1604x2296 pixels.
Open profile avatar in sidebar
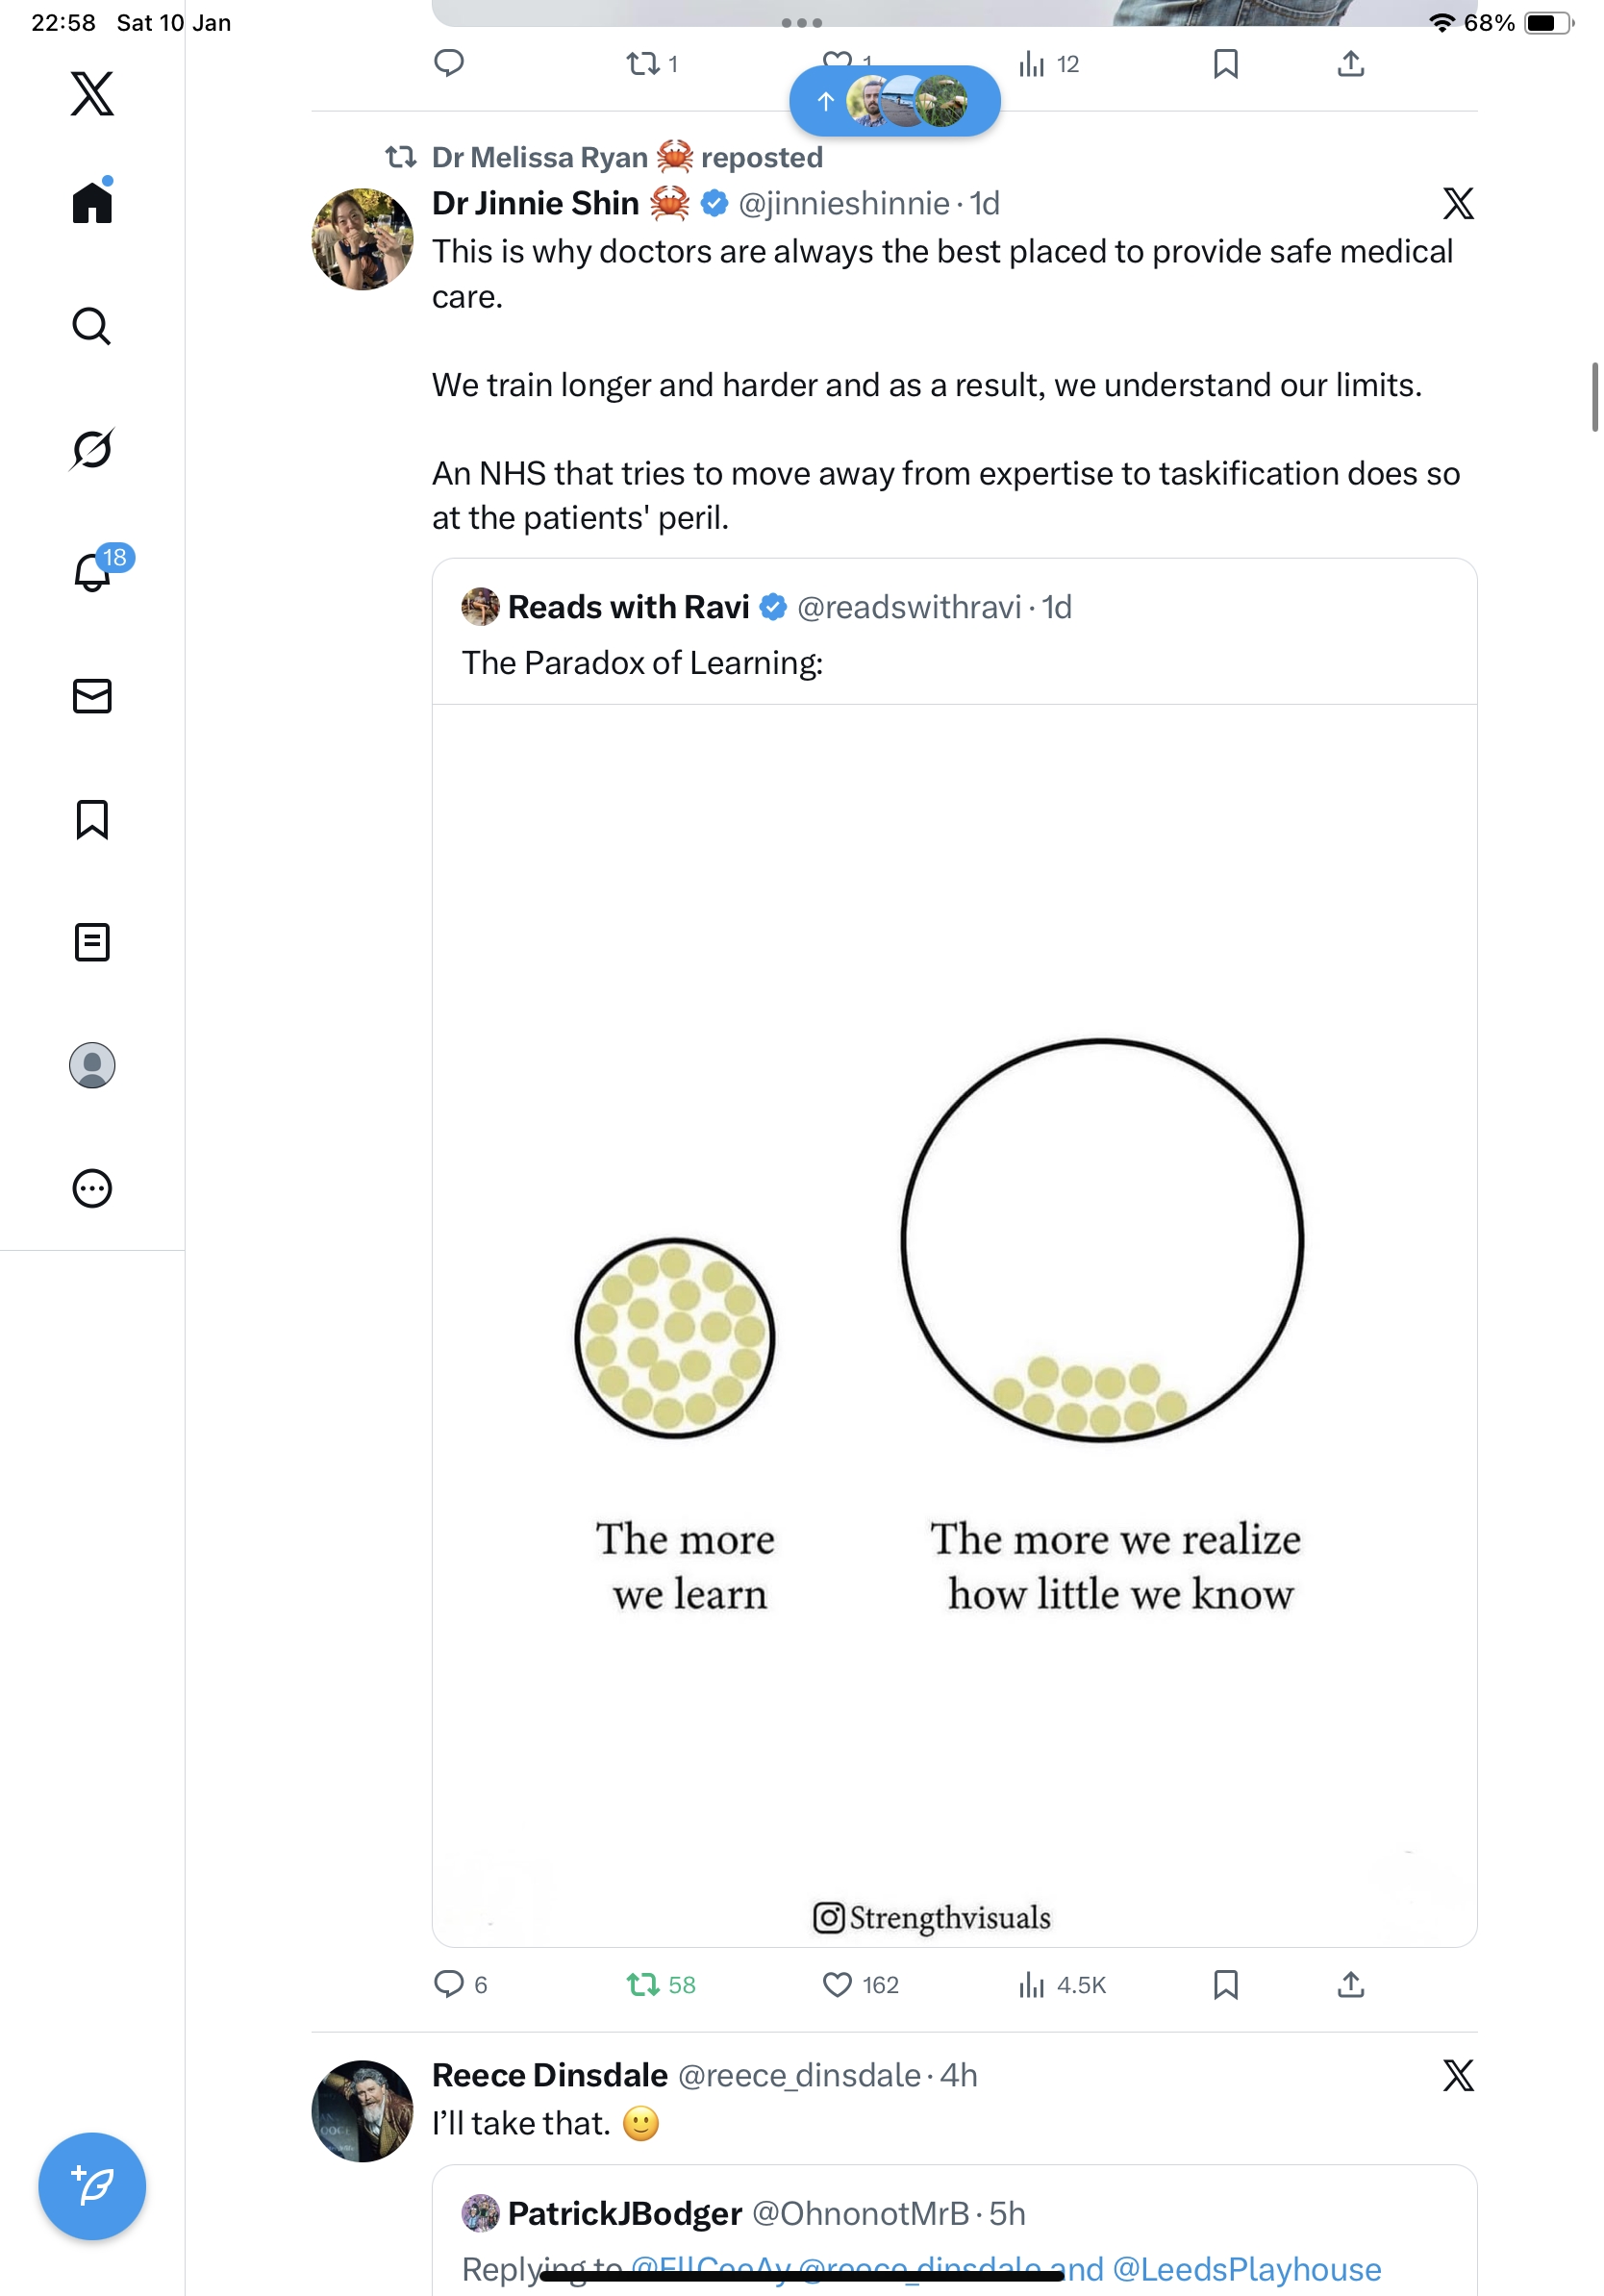(x=92, y=1065)
